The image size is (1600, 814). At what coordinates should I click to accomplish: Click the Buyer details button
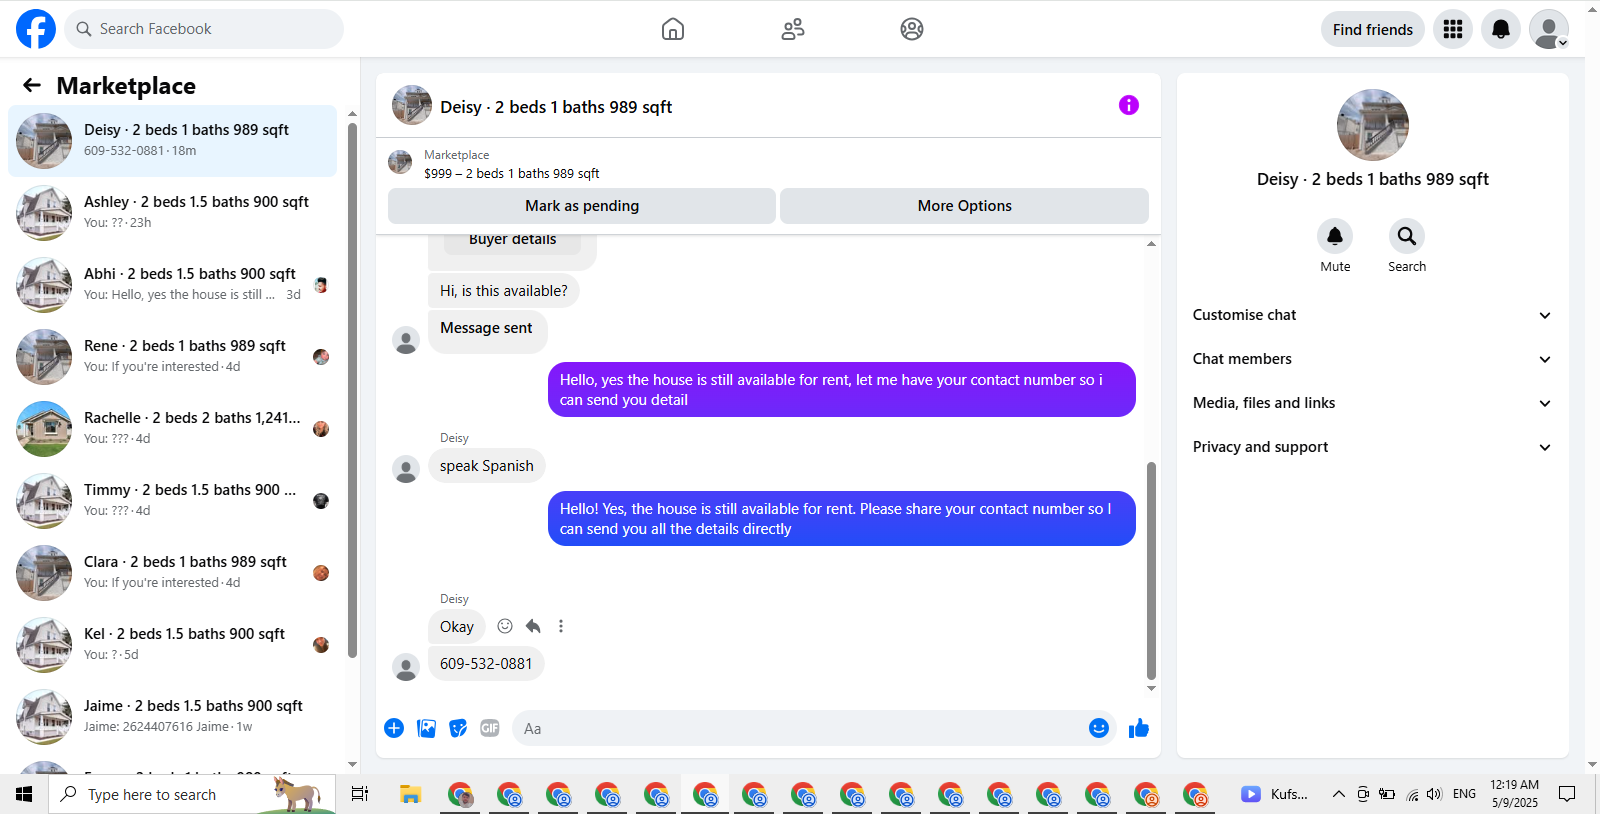[513, 241]
